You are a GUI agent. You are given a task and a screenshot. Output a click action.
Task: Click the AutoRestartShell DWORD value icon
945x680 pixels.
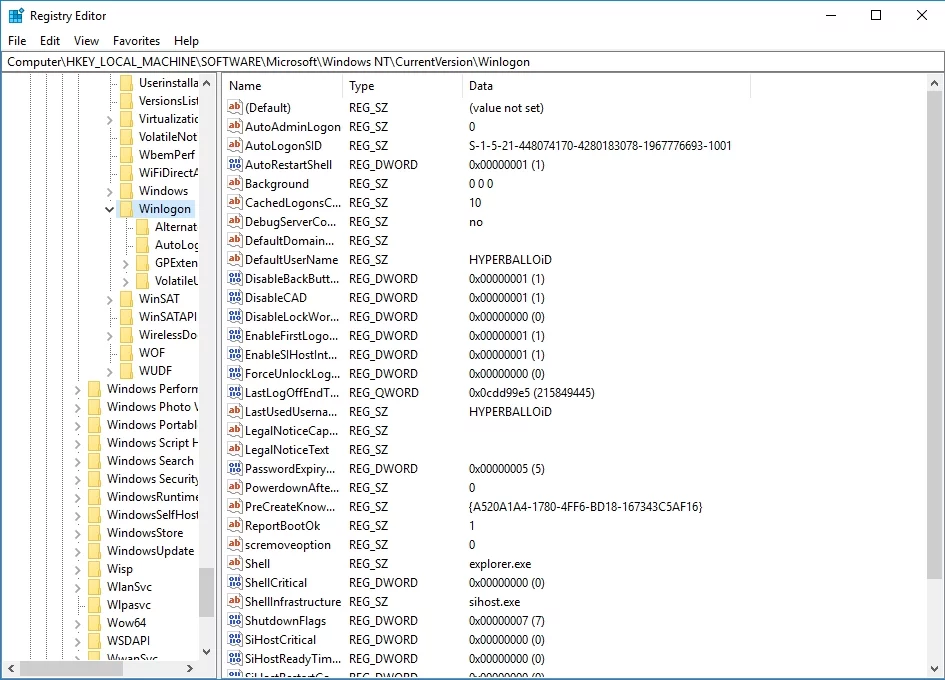[235, 165]
